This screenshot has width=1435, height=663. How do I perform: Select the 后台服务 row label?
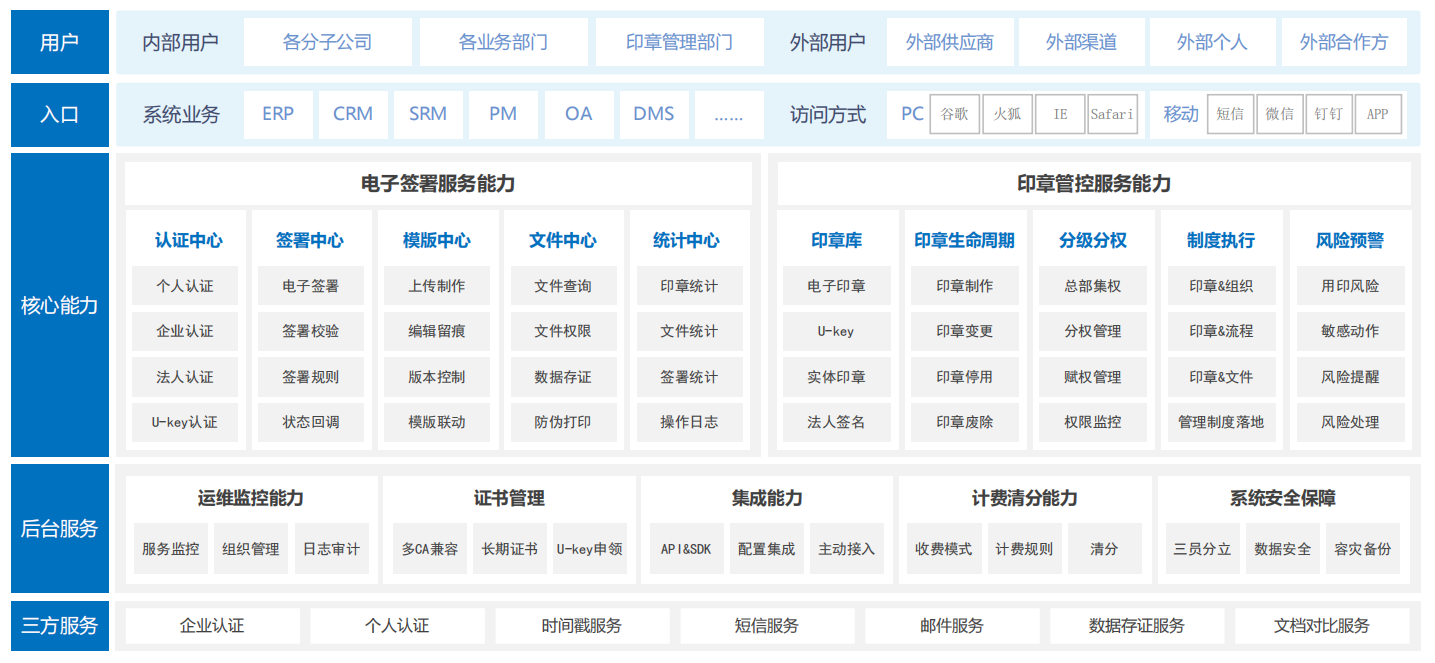click(60, 528)
